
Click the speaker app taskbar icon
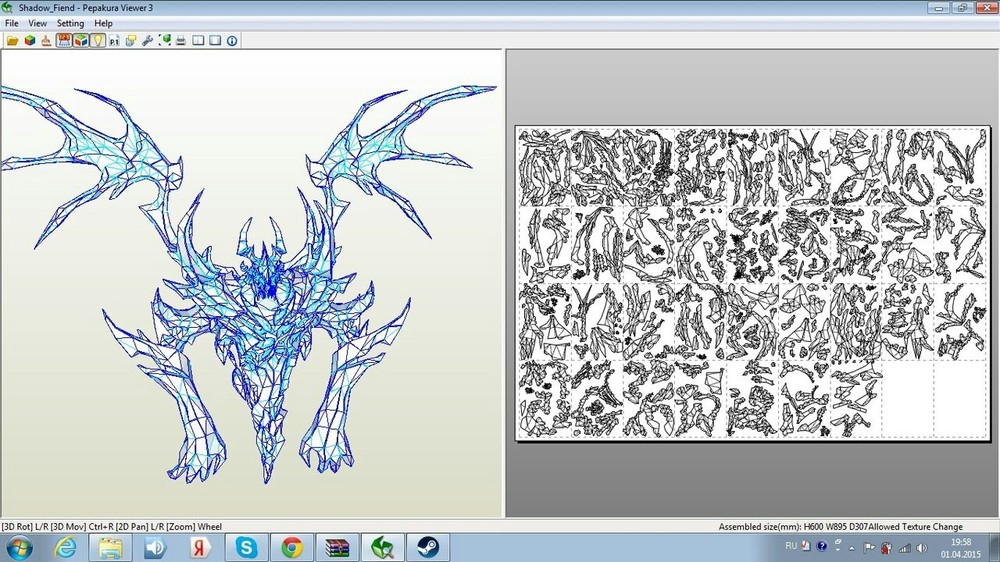point(155,547)
